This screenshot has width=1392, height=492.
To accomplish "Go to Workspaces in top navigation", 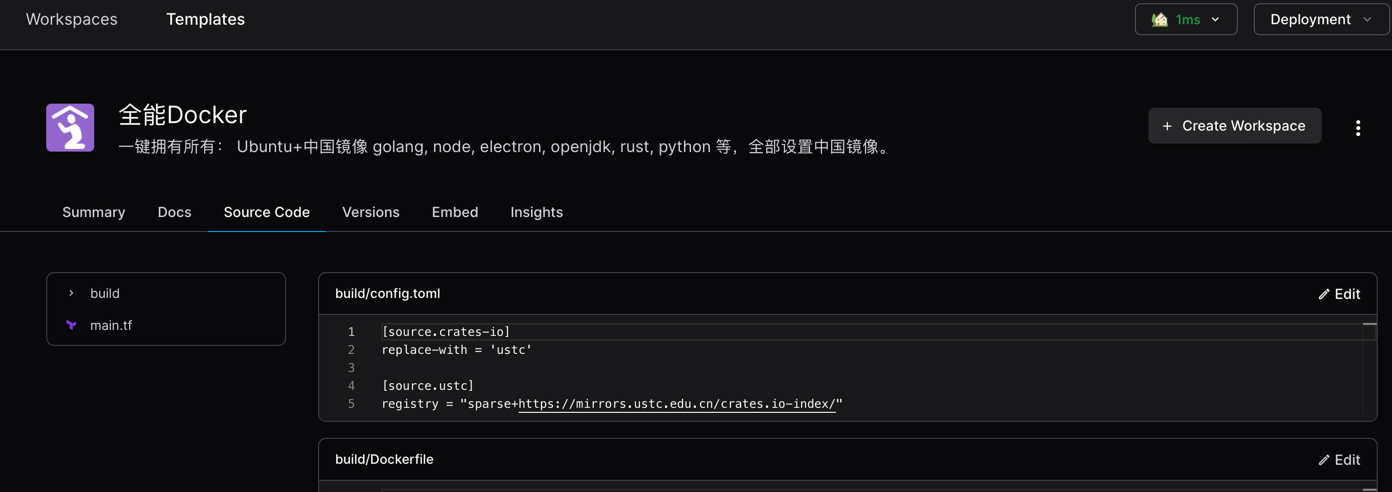I will coord(71,19).
